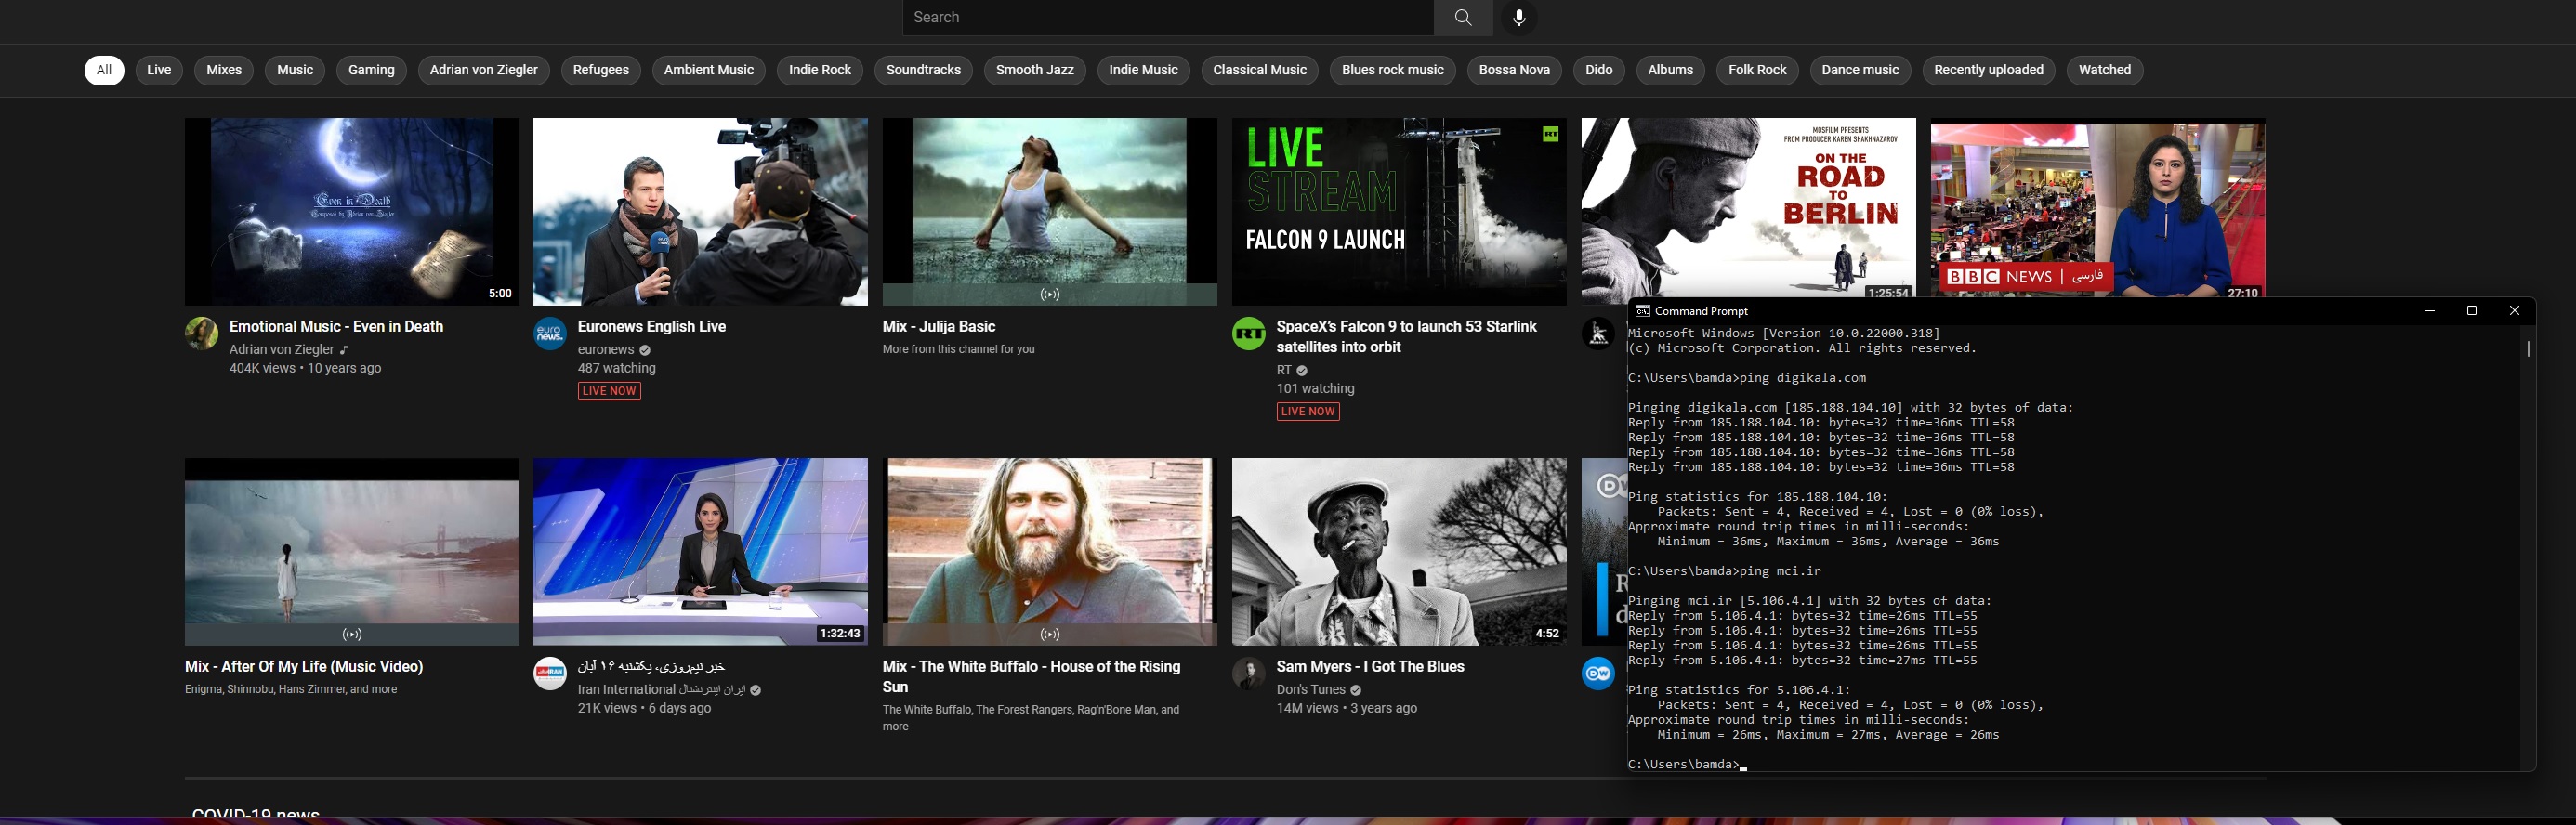Click Mosfilm channel avatar beside Command Prompt
The image size is (2576, 825).
(1598, 334)
